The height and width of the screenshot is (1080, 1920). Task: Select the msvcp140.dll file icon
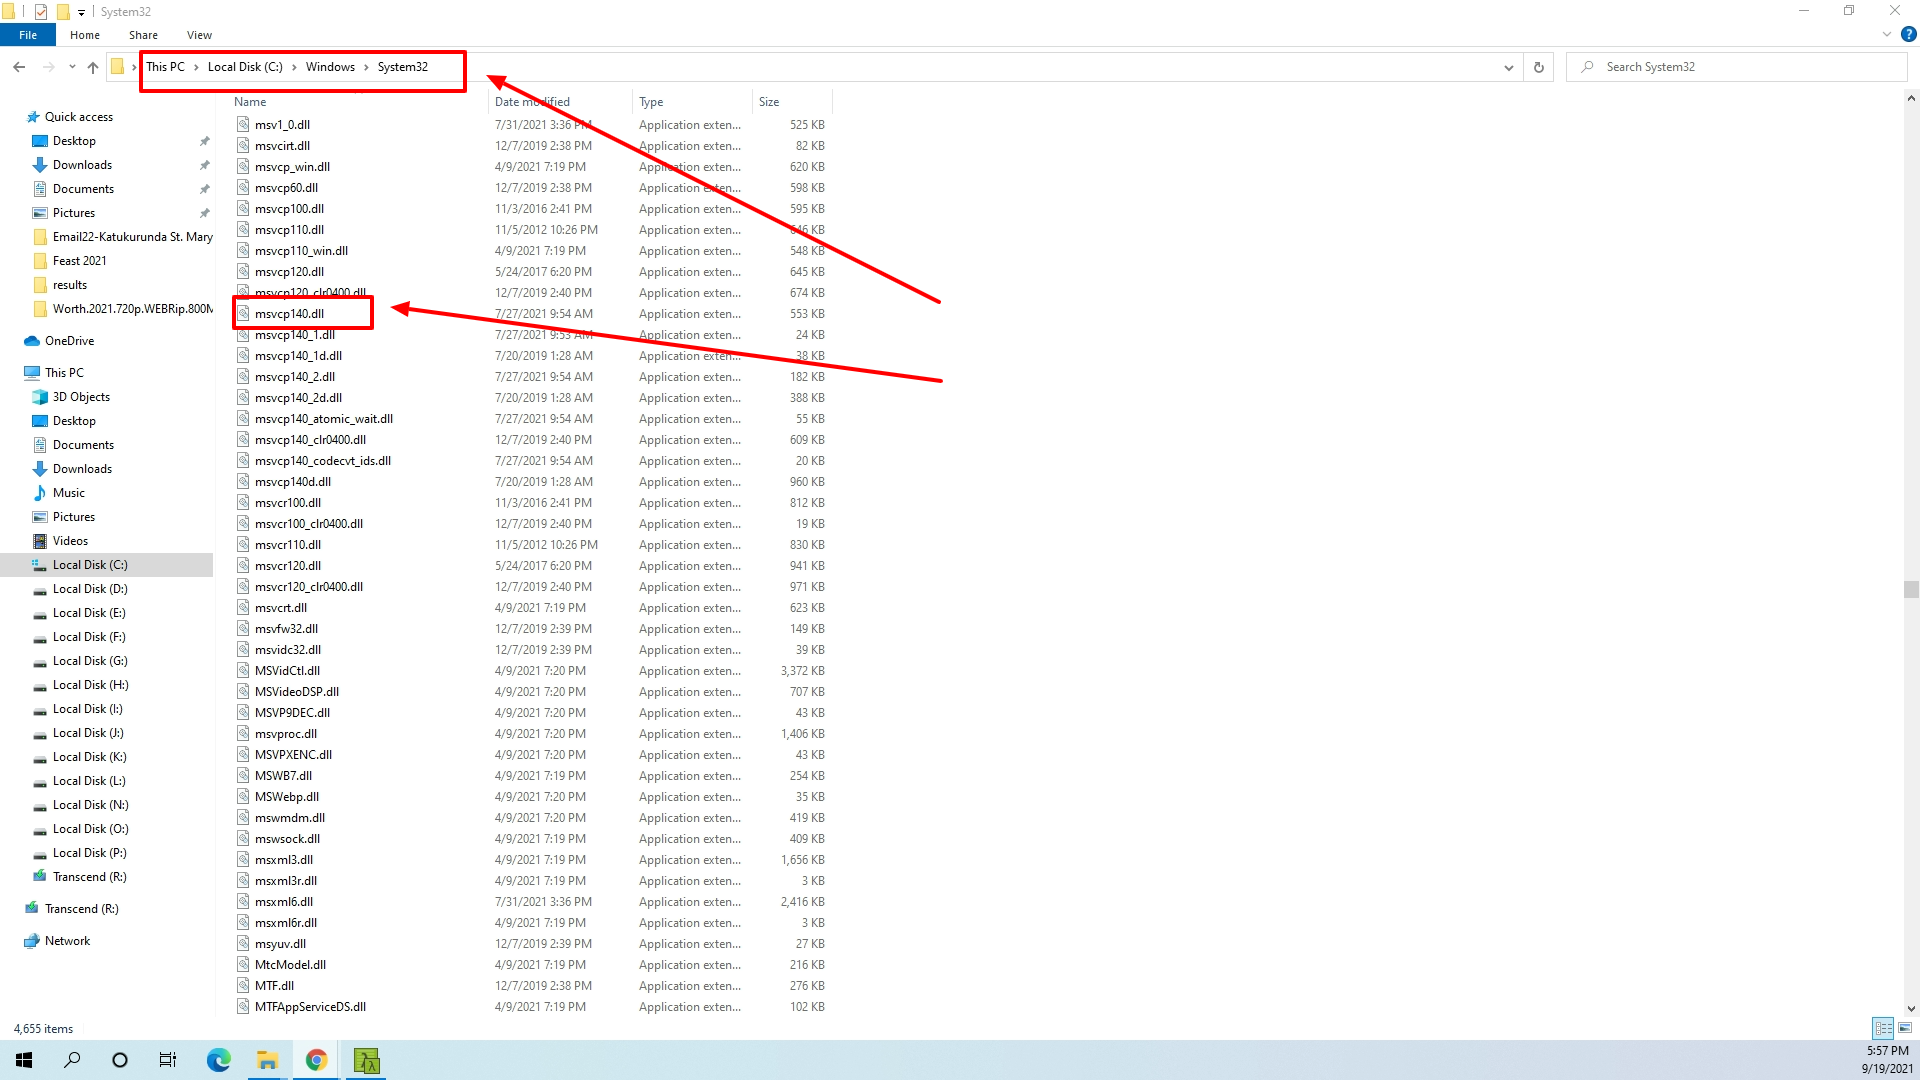(243, 314)
